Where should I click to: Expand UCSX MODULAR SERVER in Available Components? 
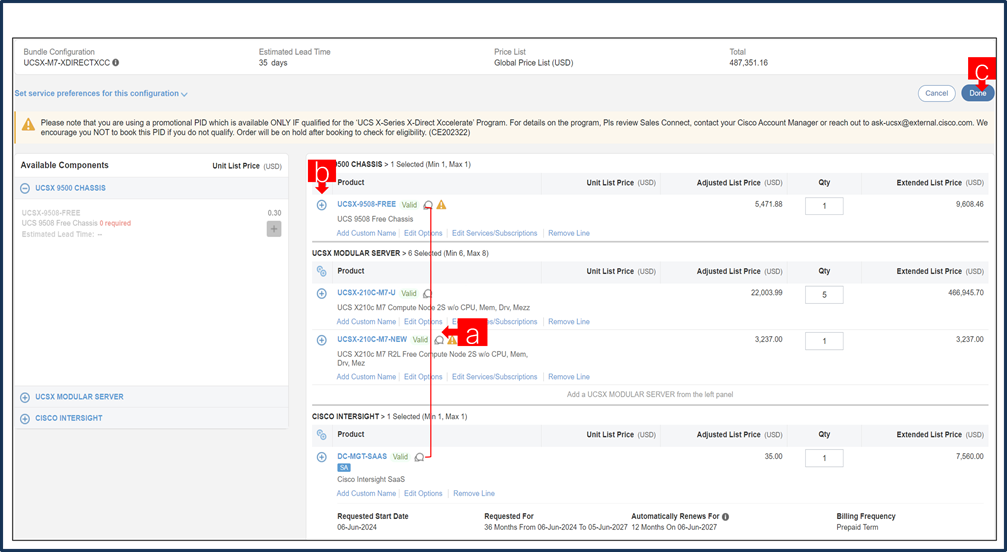tap(24, 397)
